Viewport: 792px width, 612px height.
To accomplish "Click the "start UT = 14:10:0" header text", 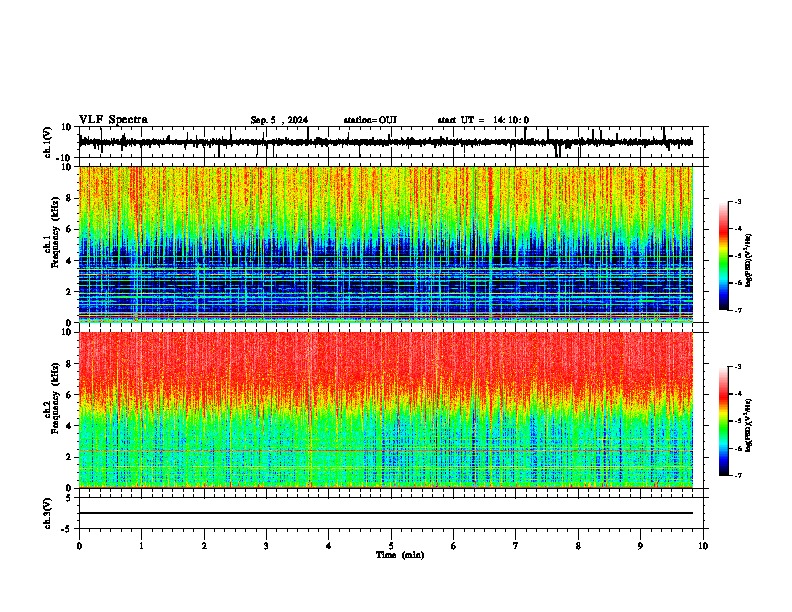I will [x=483, y=120].
